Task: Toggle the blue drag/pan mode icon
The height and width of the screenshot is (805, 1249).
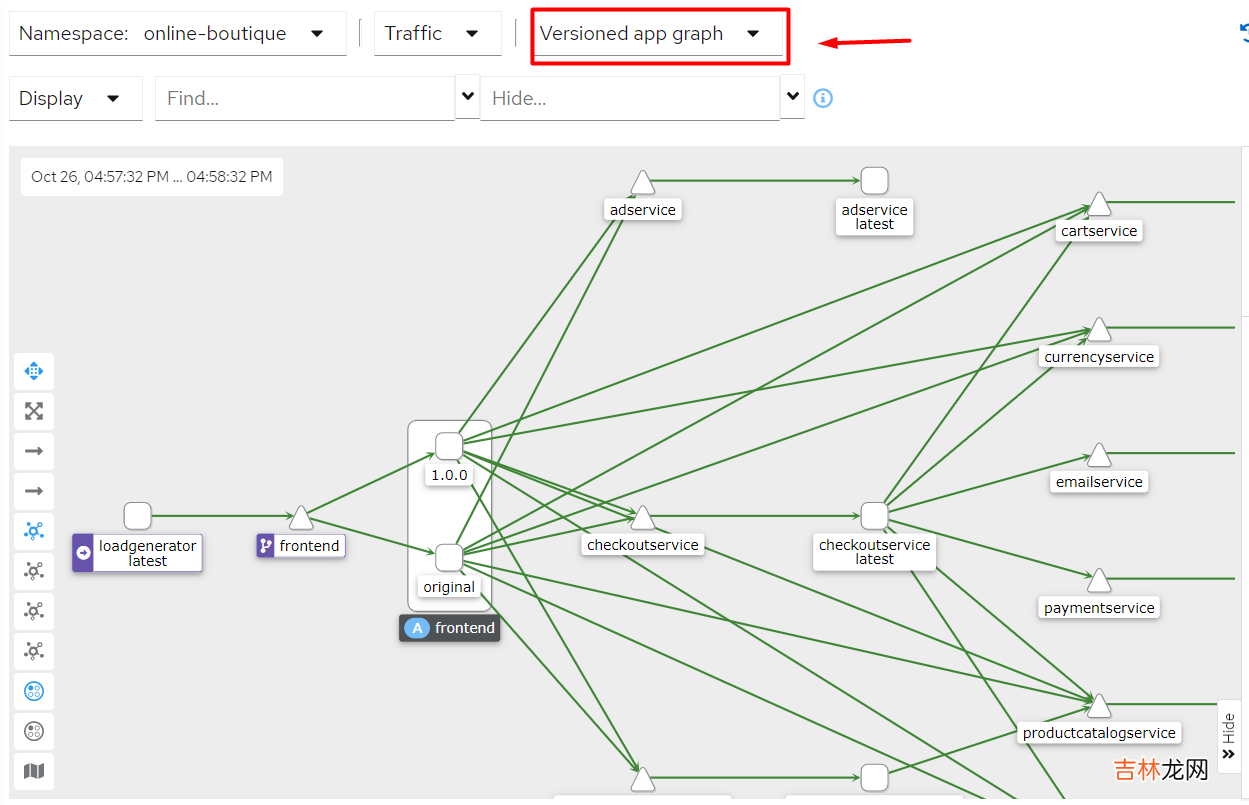Action: 34,371
